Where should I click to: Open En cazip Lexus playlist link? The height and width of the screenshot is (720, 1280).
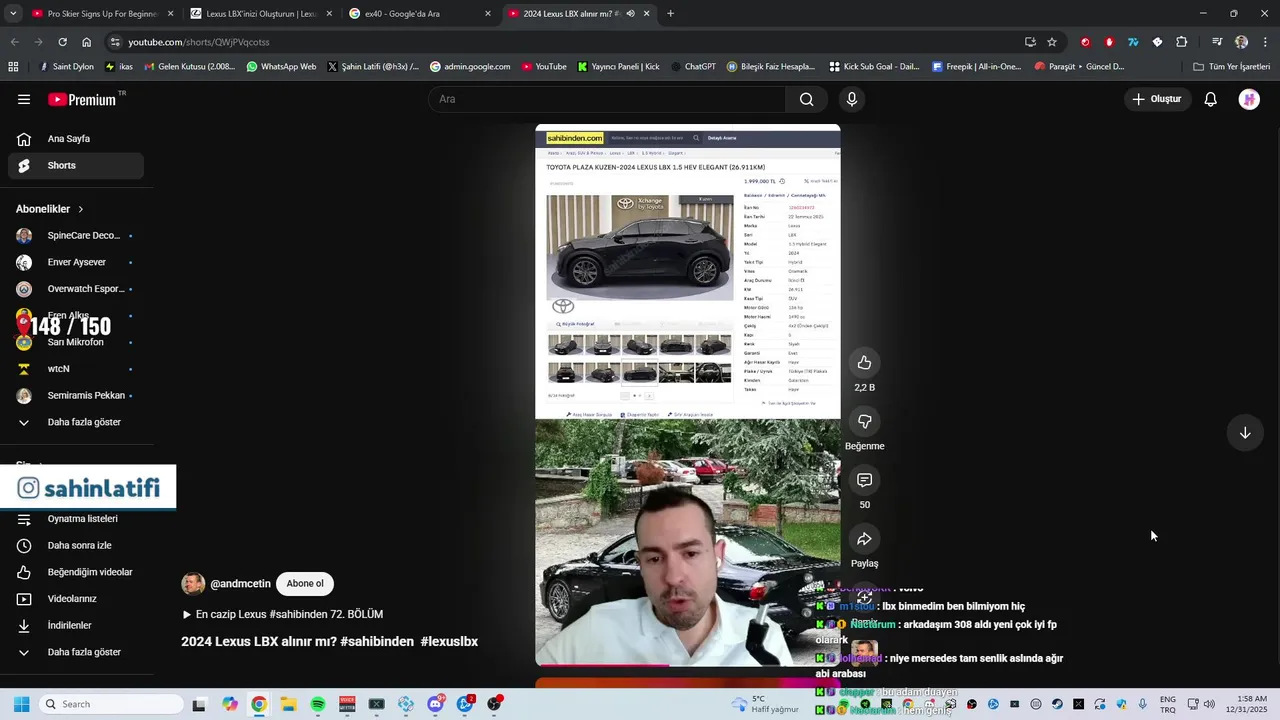pyautogui.click(x=282, y=614)
